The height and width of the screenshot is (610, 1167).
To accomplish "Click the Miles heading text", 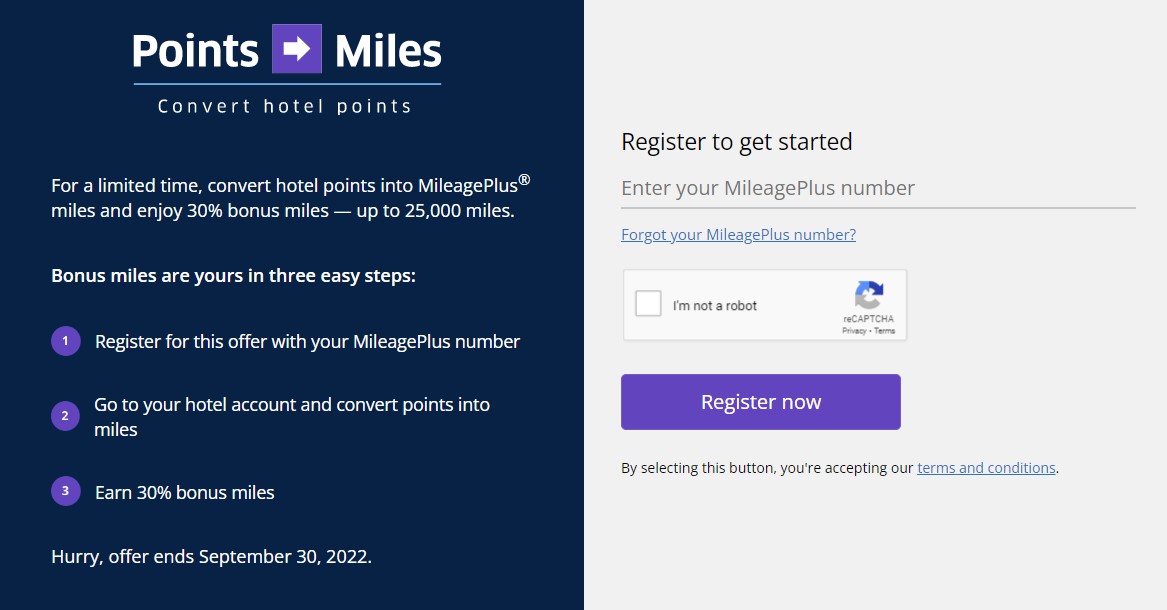I will coord(388,51).
